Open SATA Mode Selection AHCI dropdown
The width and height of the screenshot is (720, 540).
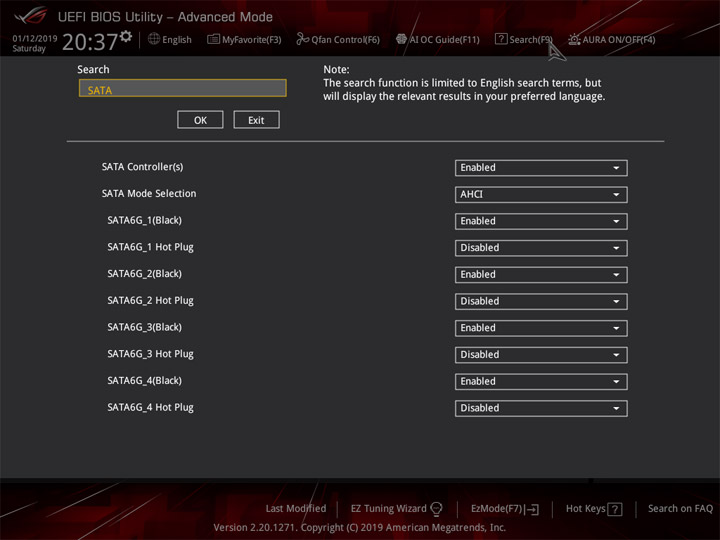(541, 195)
